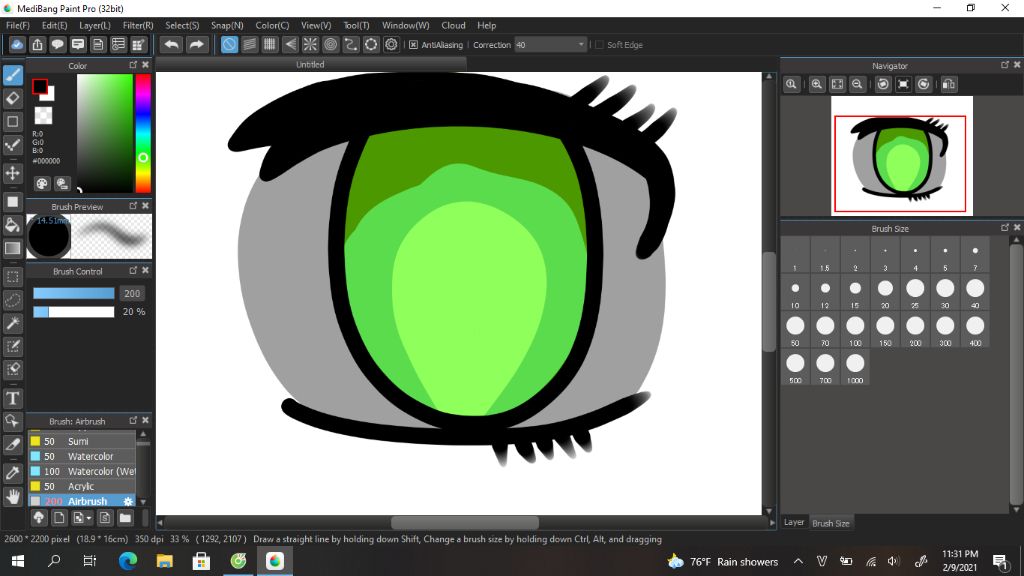
Task: Open the Filter(R) menu
Action: pos(138,25)
